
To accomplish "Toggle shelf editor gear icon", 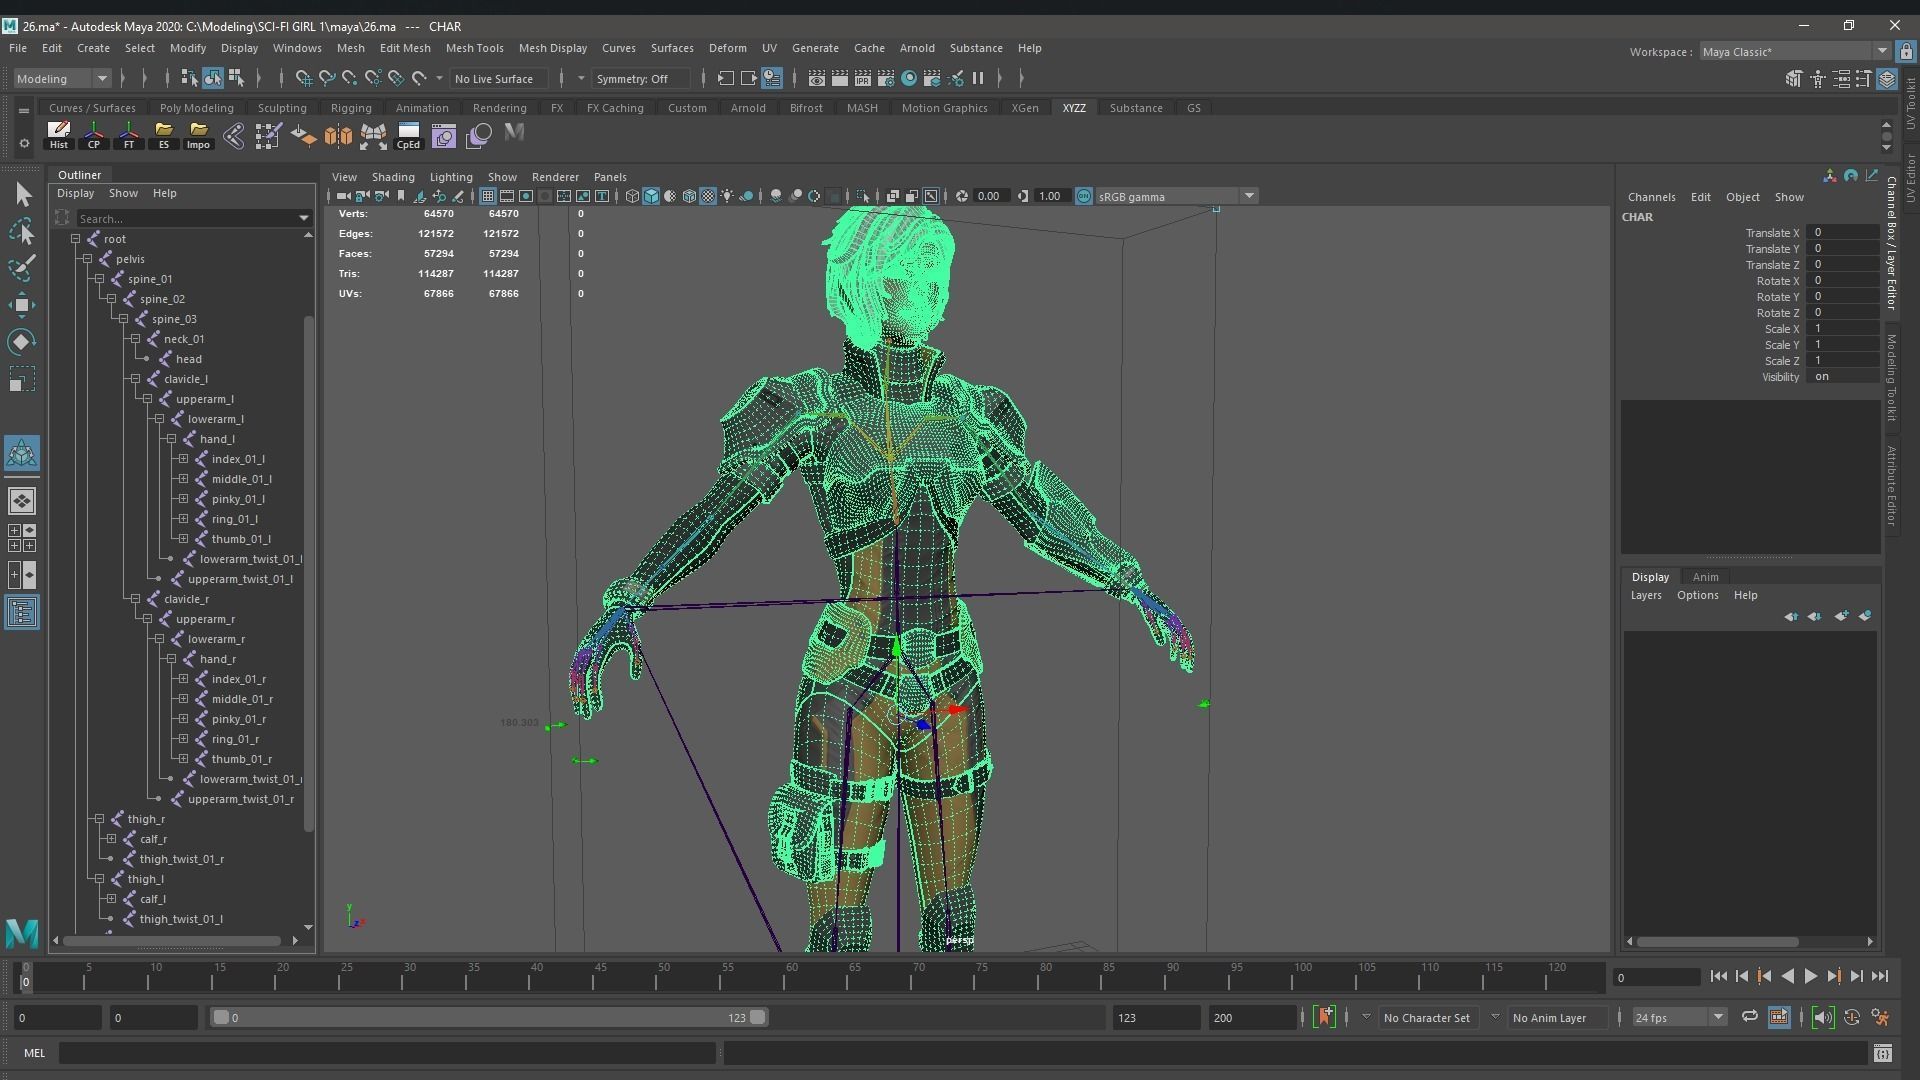I will point(24,143).
